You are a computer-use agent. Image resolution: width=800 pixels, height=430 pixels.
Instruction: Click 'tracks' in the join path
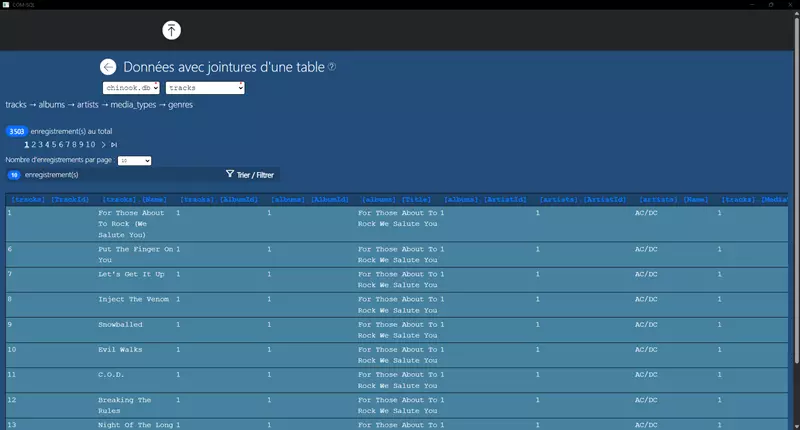click(x=16, y=105)
